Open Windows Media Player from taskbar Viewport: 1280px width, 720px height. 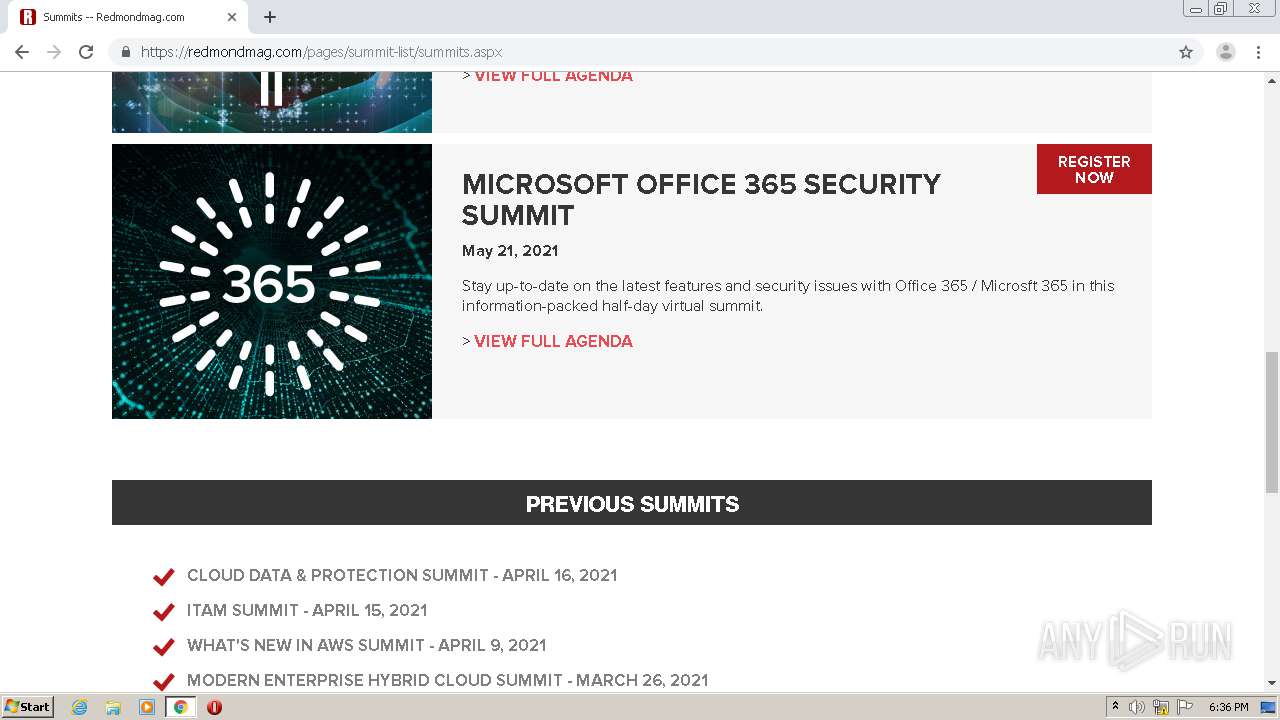147,707
